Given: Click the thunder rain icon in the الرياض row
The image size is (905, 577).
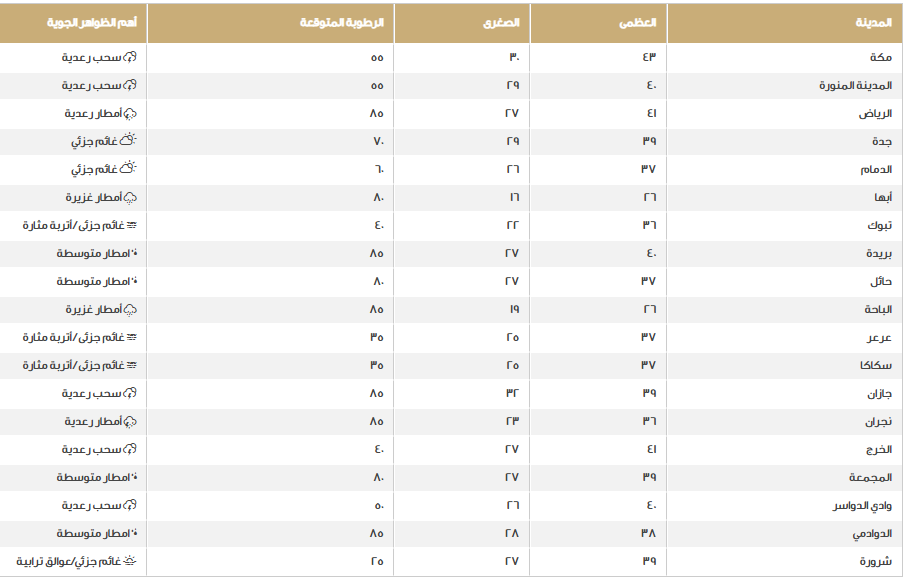Looking at the screenshot, I should coord(130,114).
